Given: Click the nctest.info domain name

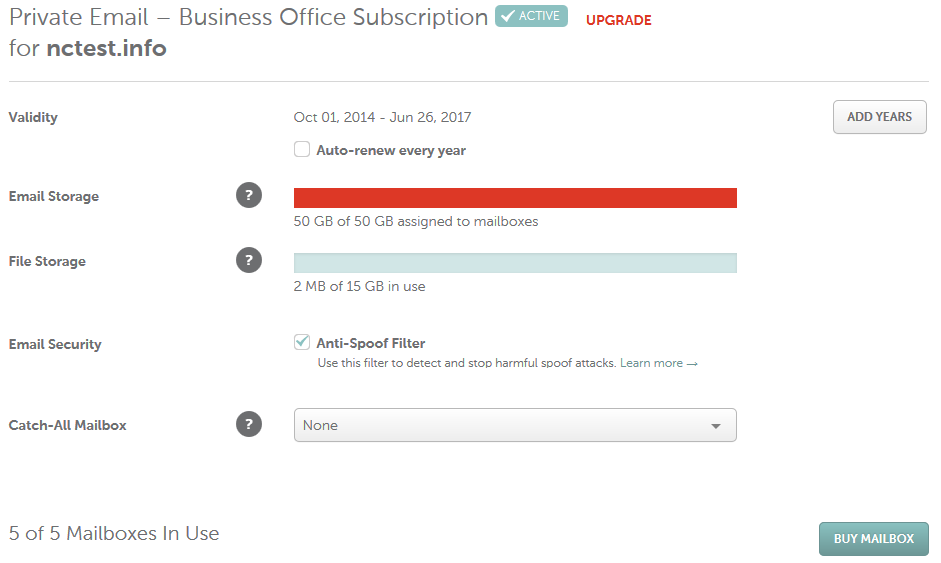Looking at the screenshot, I should [106, 48].
